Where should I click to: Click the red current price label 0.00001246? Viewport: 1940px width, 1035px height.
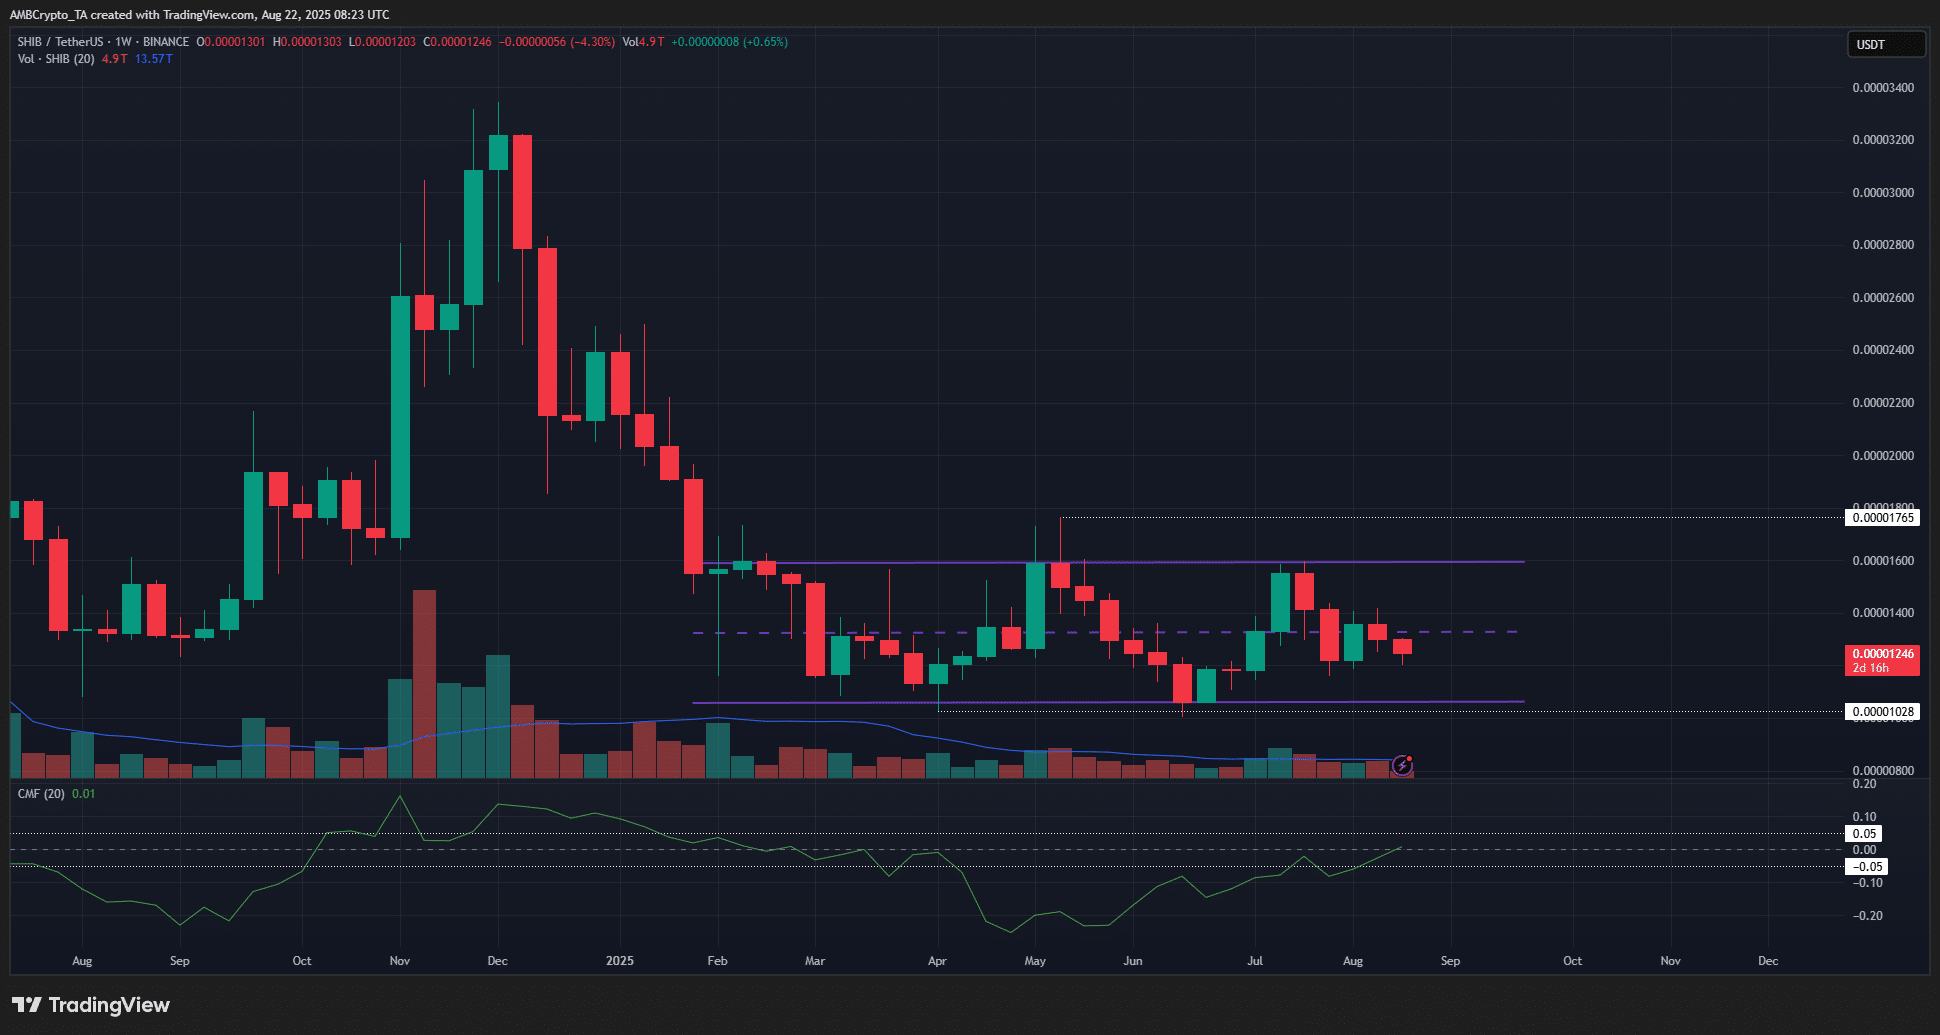(1882, 654)
